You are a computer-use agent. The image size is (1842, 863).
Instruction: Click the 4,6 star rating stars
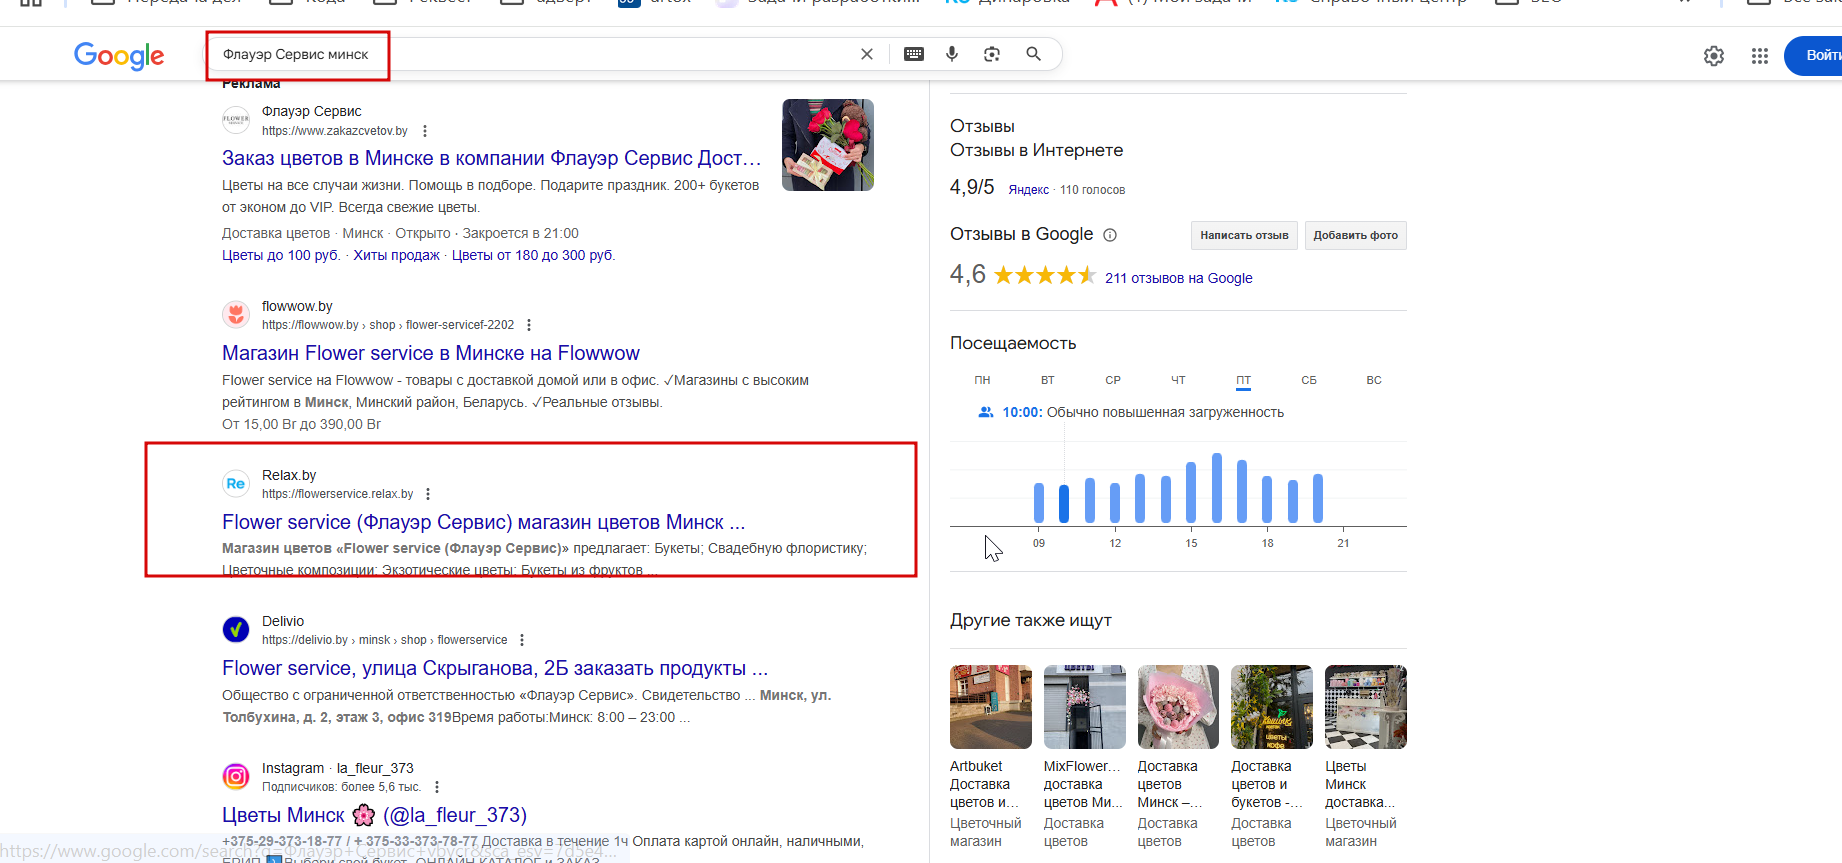(1045, 275)
